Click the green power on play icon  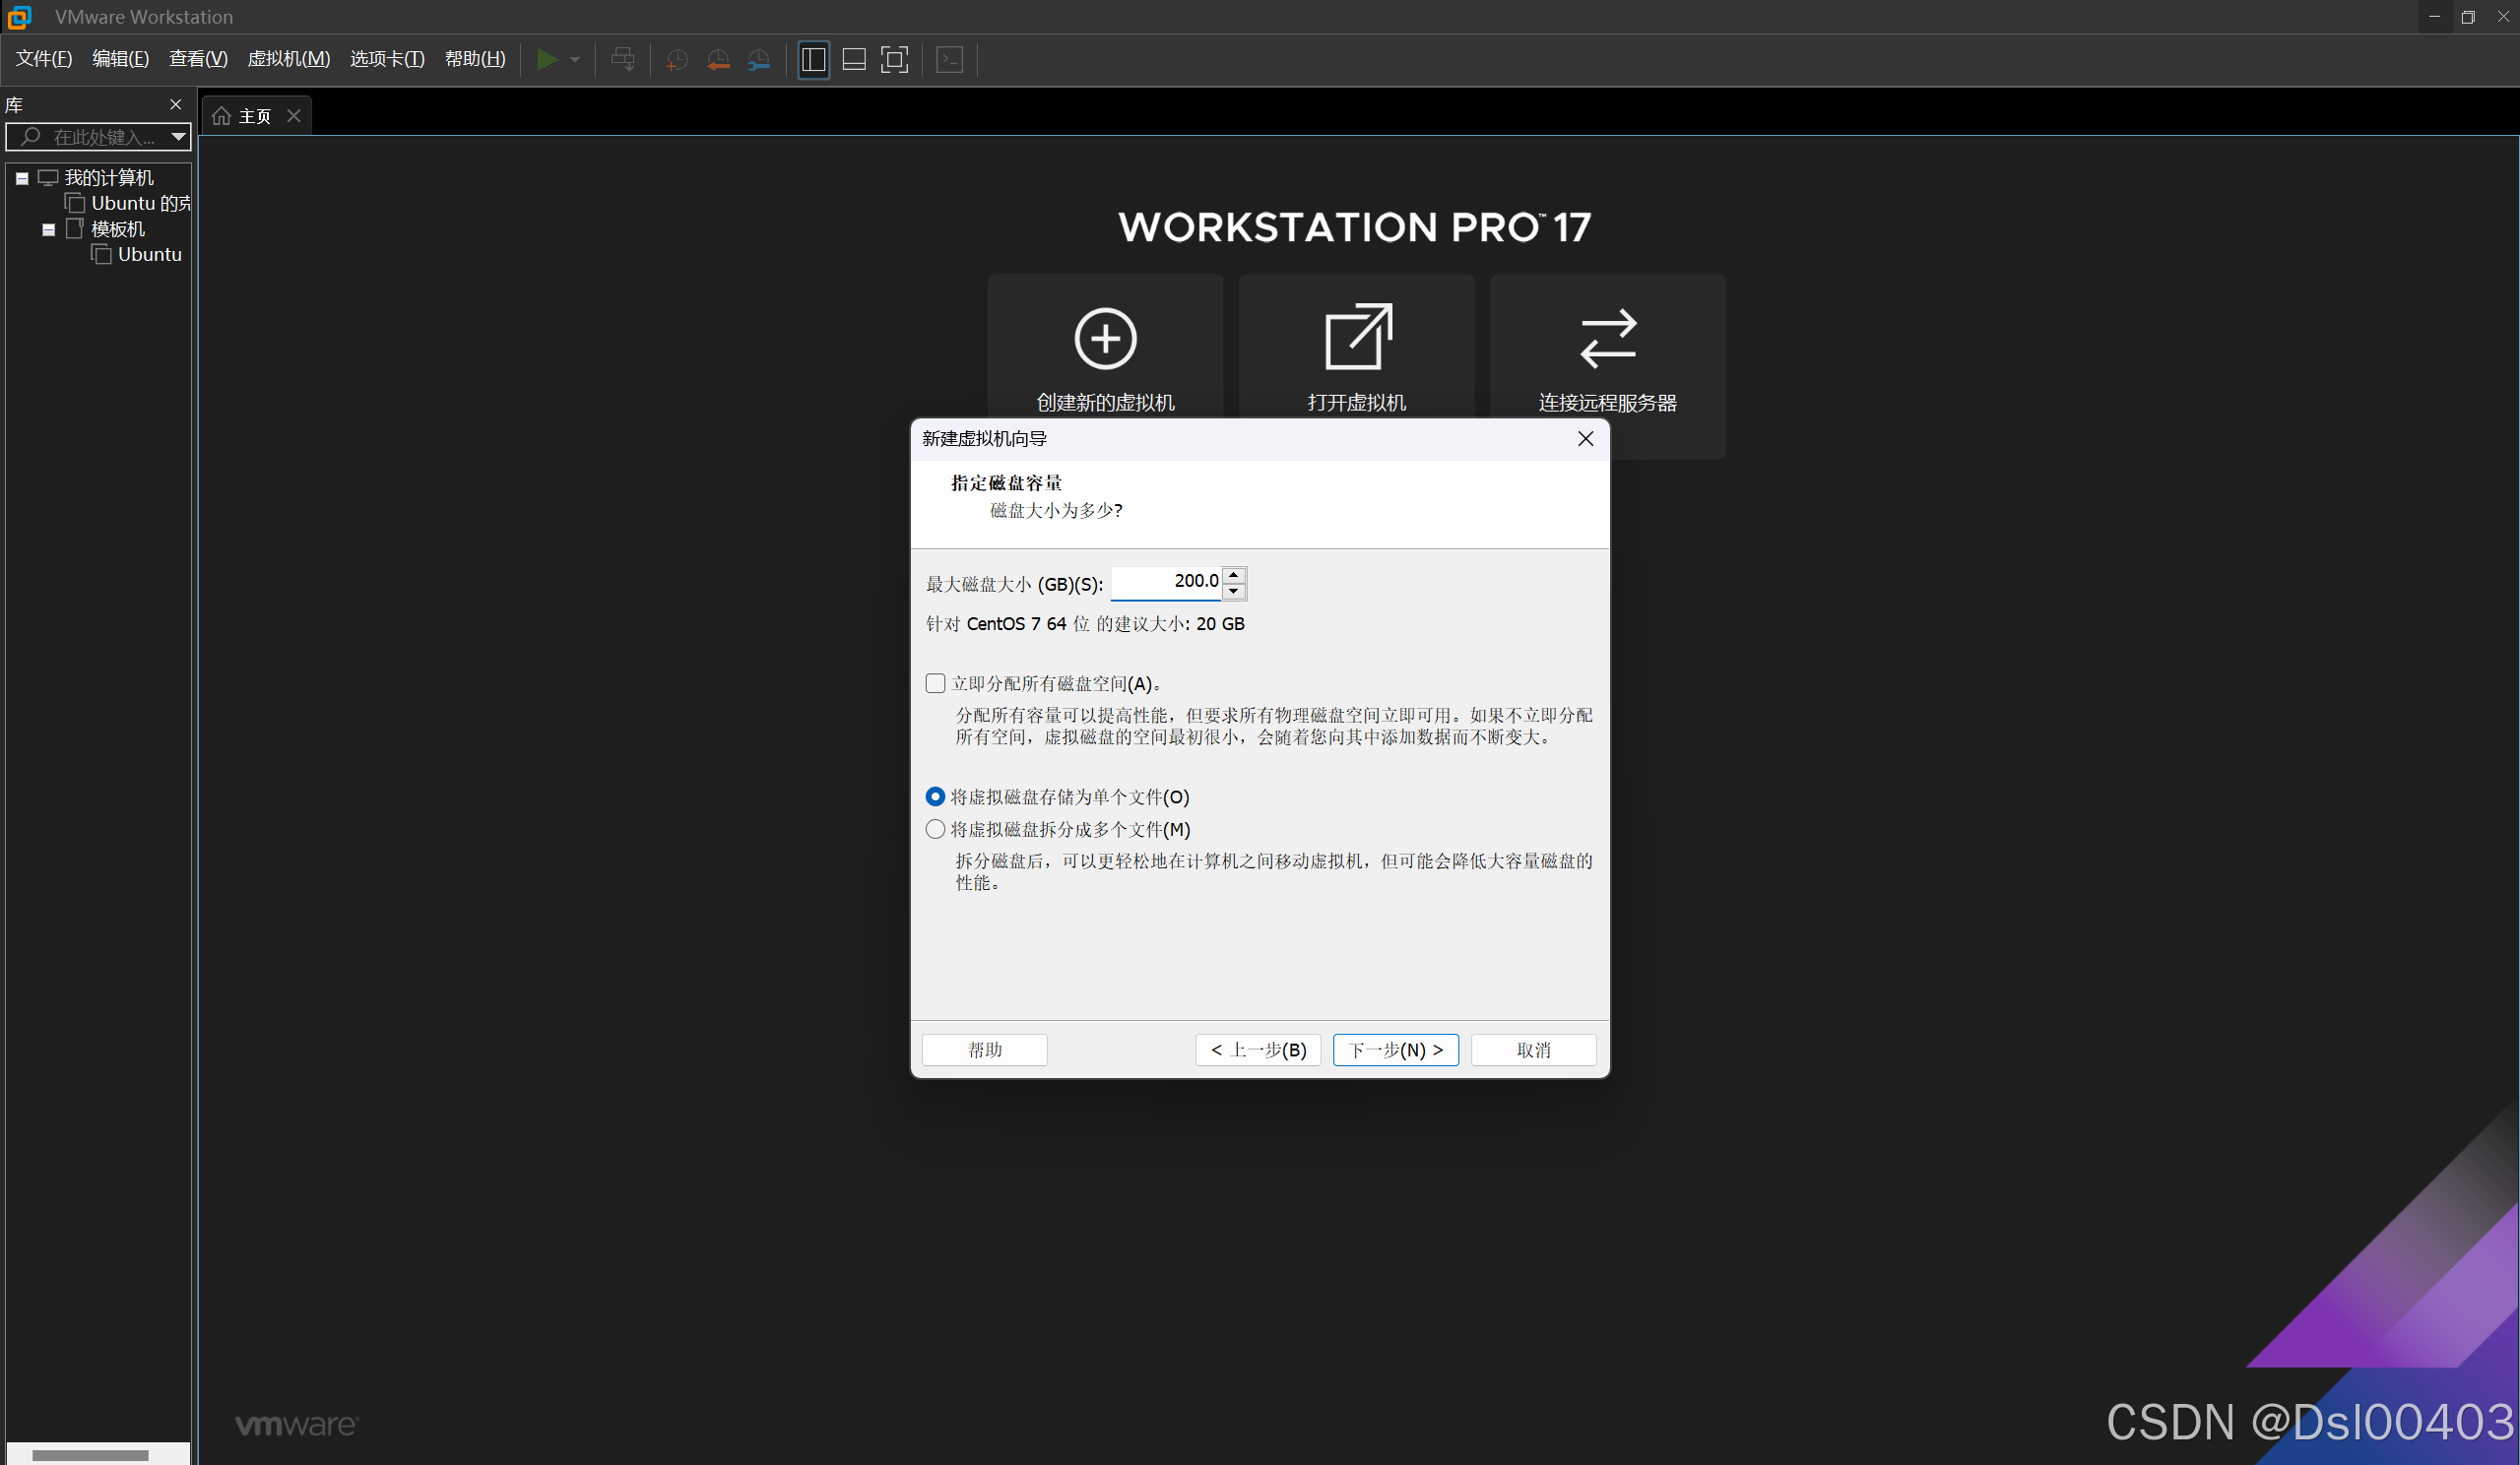click(546, 60)
